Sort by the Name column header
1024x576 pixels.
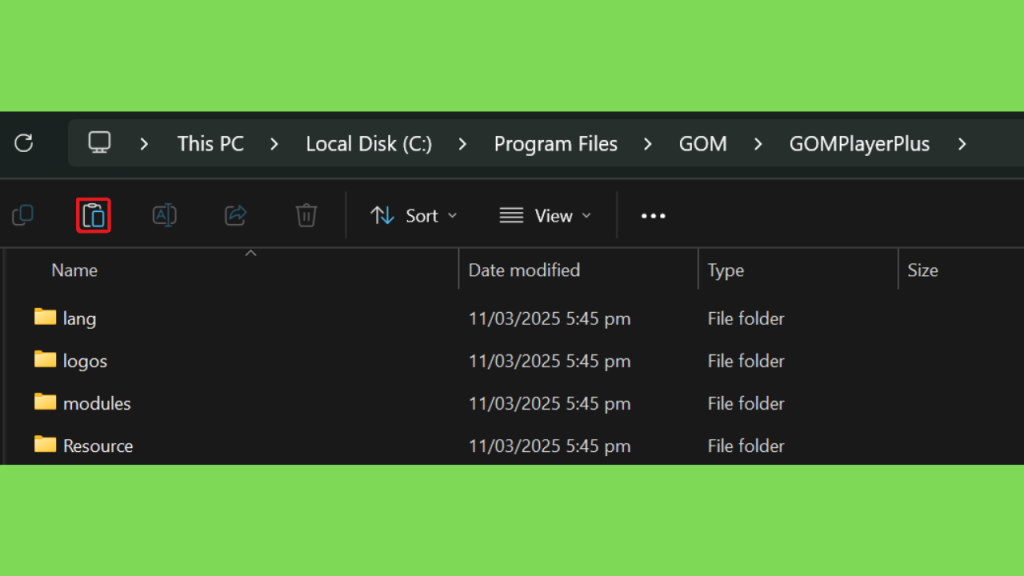pos(75,270)
